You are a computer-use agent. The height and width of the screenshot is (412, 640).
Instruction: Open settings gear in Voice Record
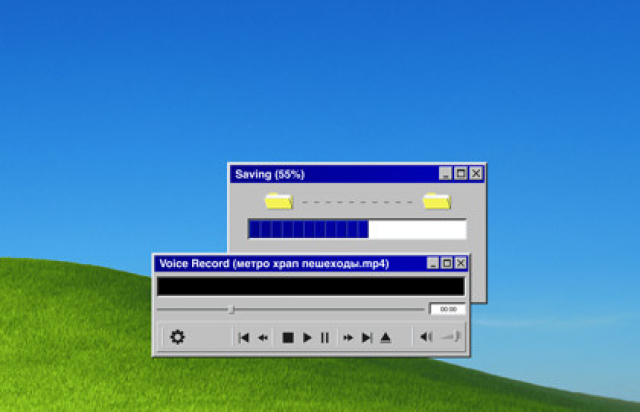tap(177, 337)
